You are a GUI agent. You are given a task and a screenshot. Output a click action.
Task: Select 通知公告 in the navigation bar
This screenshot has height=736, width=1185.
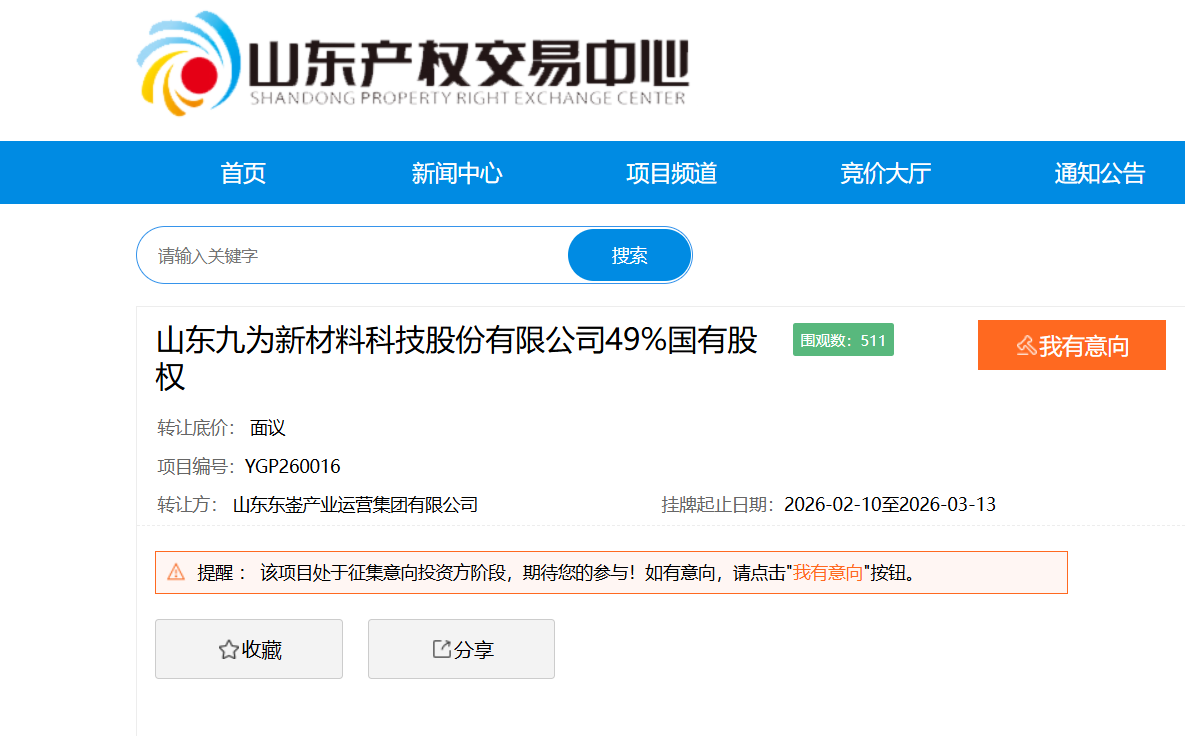click(x=1099, y=173)
